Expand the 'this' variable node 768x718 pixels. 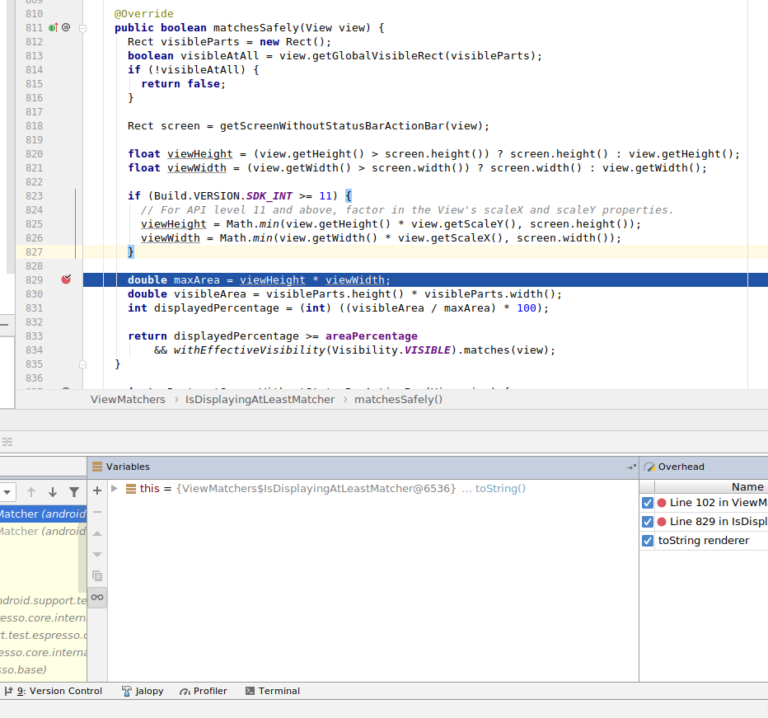coord(114,488)
